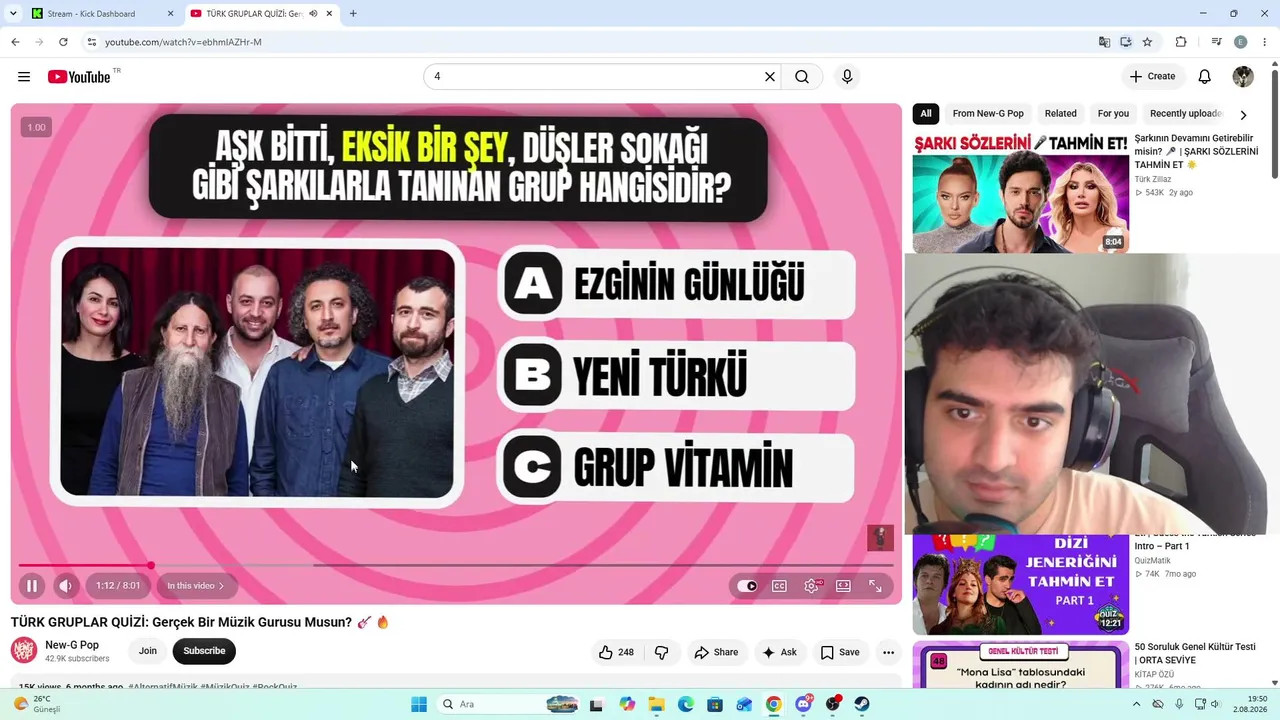Show hidden system tray icons

point(1136,704)
